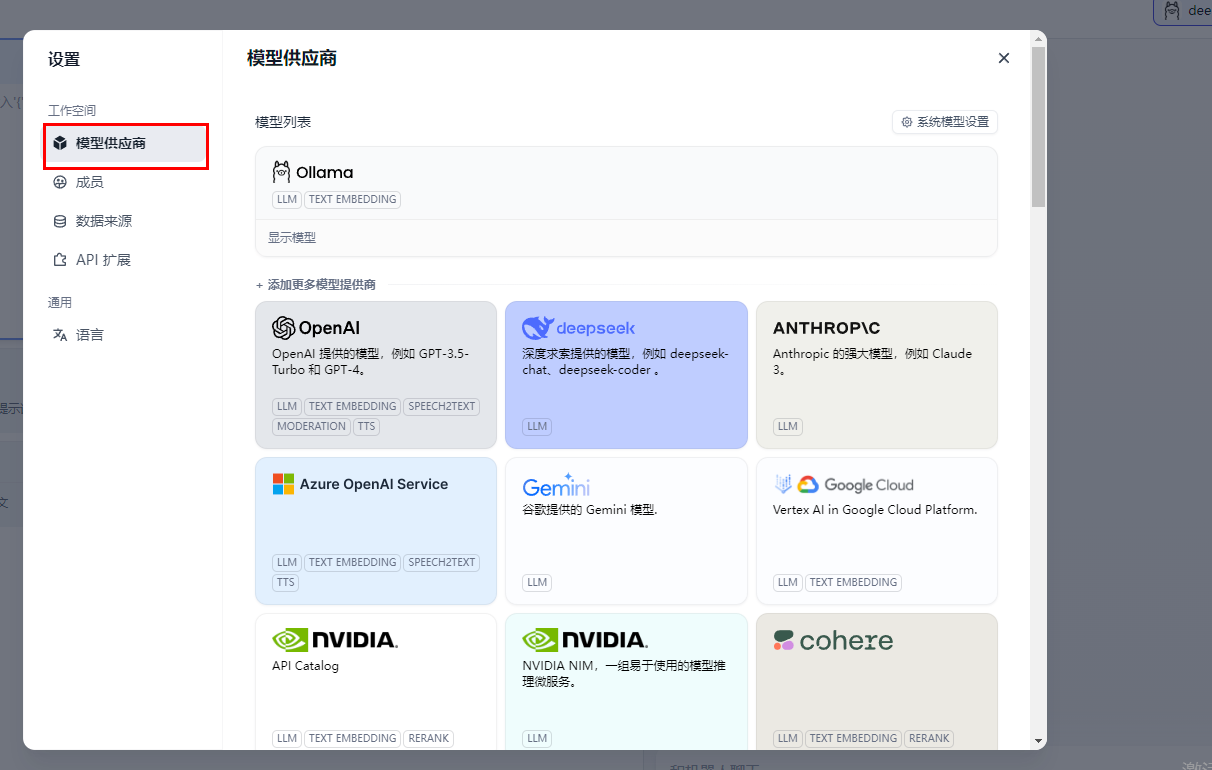Select the Gemini provider card
The image size is (1212, 770).
626,531
